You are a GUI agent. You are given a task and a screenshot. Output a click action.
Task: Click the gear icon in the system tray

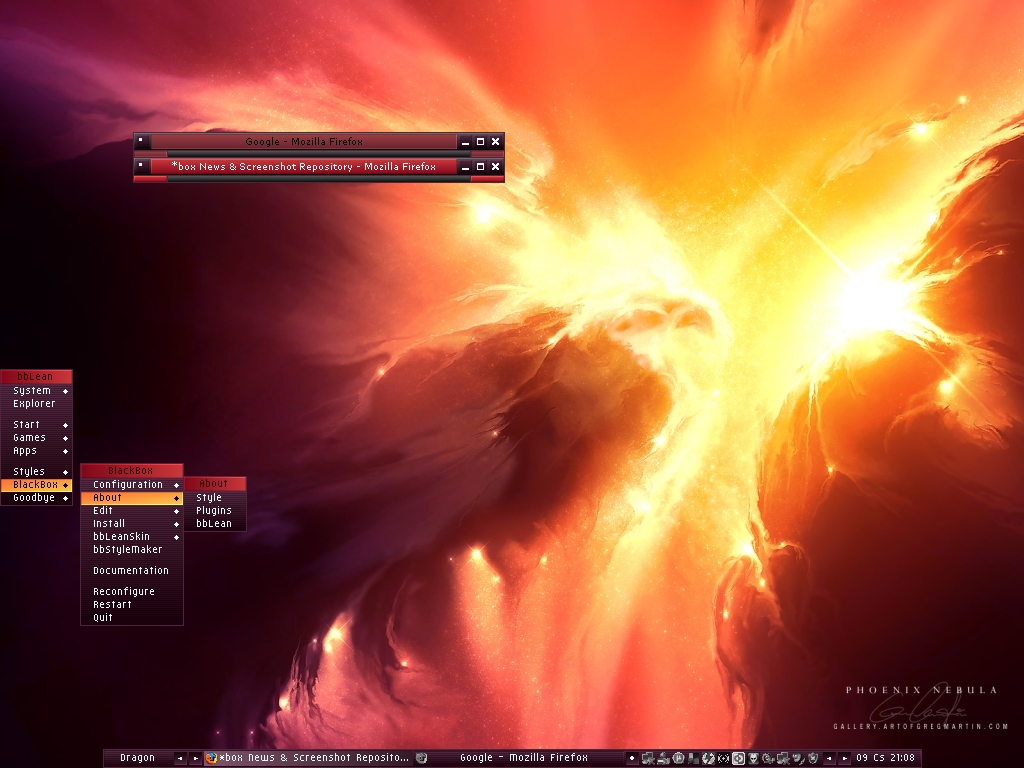click(x=767, y=758)
